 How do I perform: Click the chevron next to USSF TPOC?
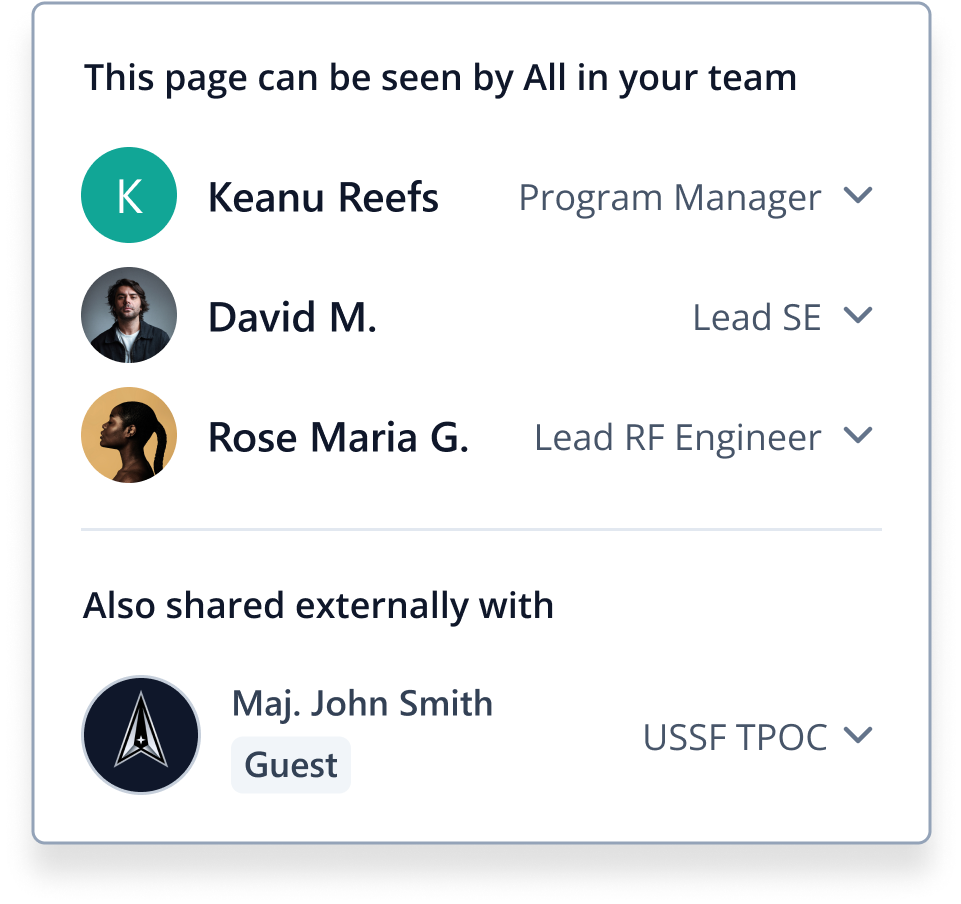[x=858, y=736]
